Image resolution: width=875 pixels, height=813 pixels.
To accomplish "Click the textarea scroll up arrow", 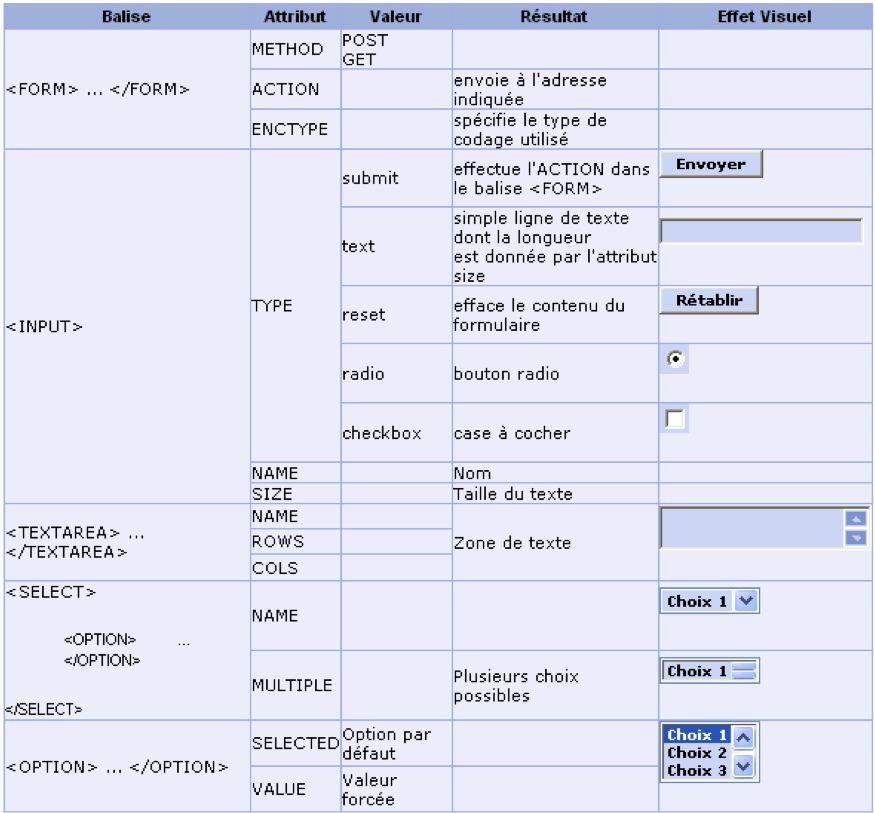I will click(x=856, y=519).
